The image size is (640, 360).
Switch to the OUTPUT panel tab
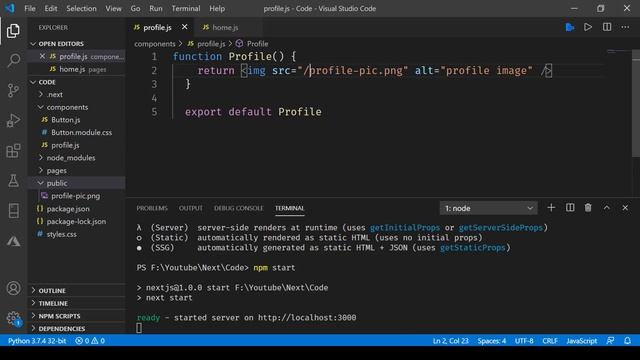coord(191,208)
